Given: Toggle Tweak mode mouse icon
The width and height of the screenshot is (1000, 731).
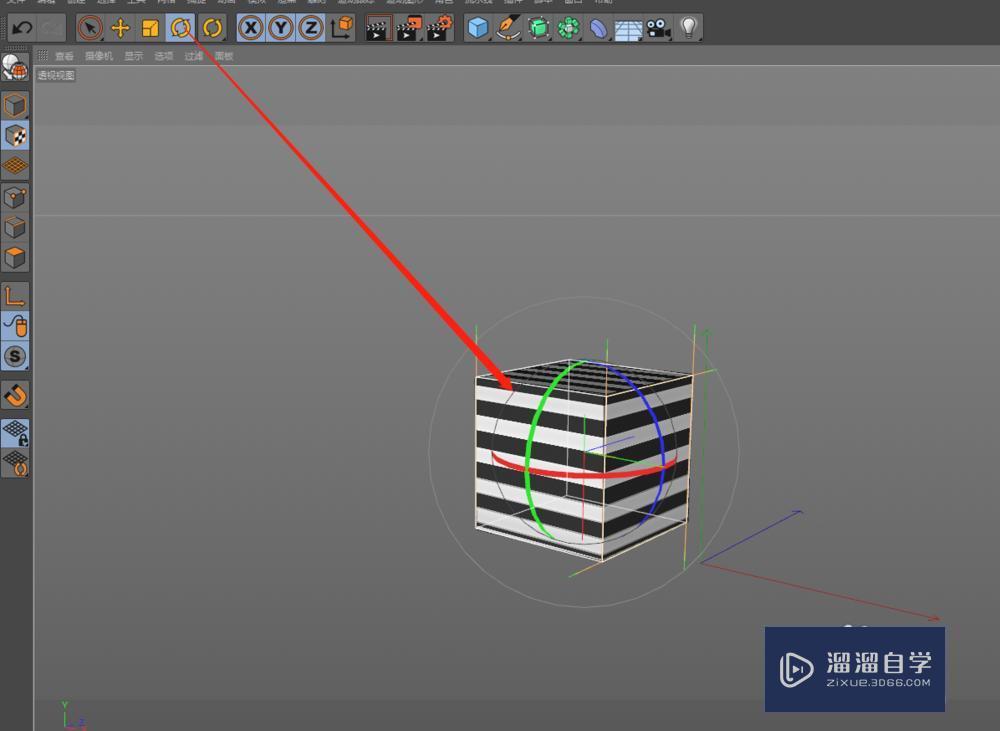Looking at the screenshot, I should [x=15, y=327].
